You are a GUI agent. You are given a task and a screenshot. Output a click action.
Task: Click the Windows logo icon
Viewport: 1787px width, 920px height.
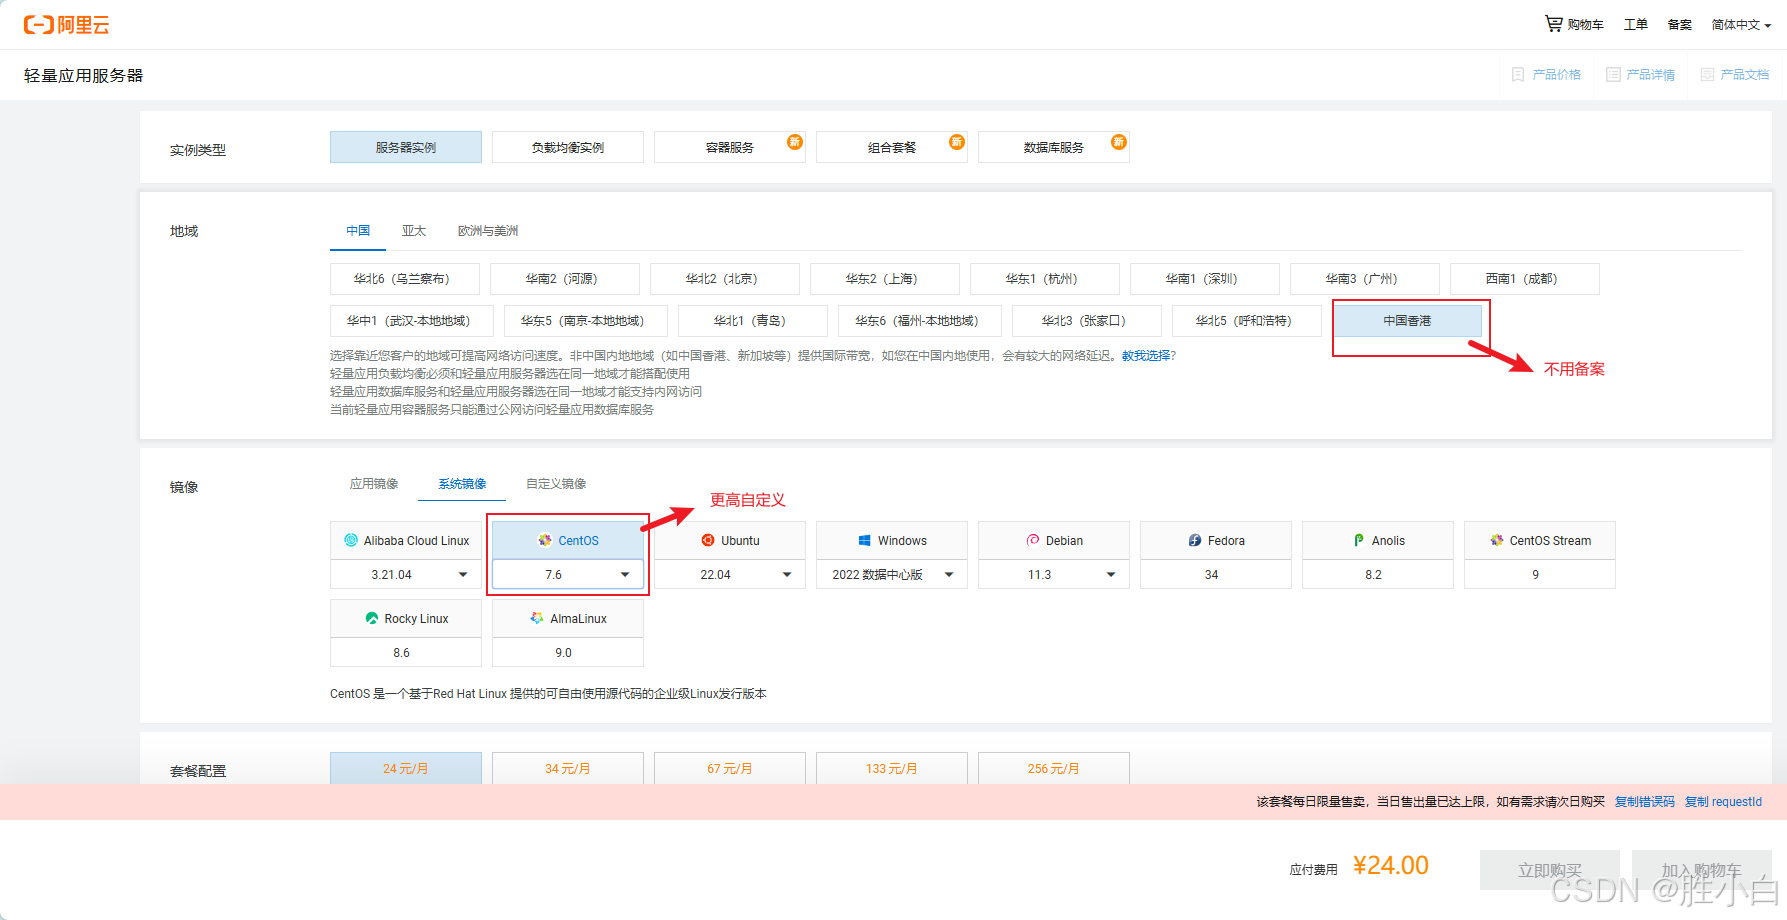click(x=864, y=541)
